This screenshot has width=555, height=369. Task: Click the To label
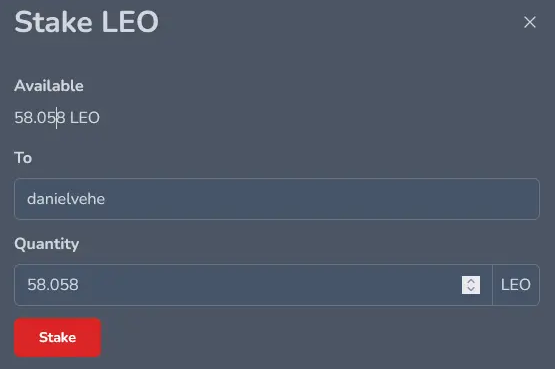pos(23,158)
